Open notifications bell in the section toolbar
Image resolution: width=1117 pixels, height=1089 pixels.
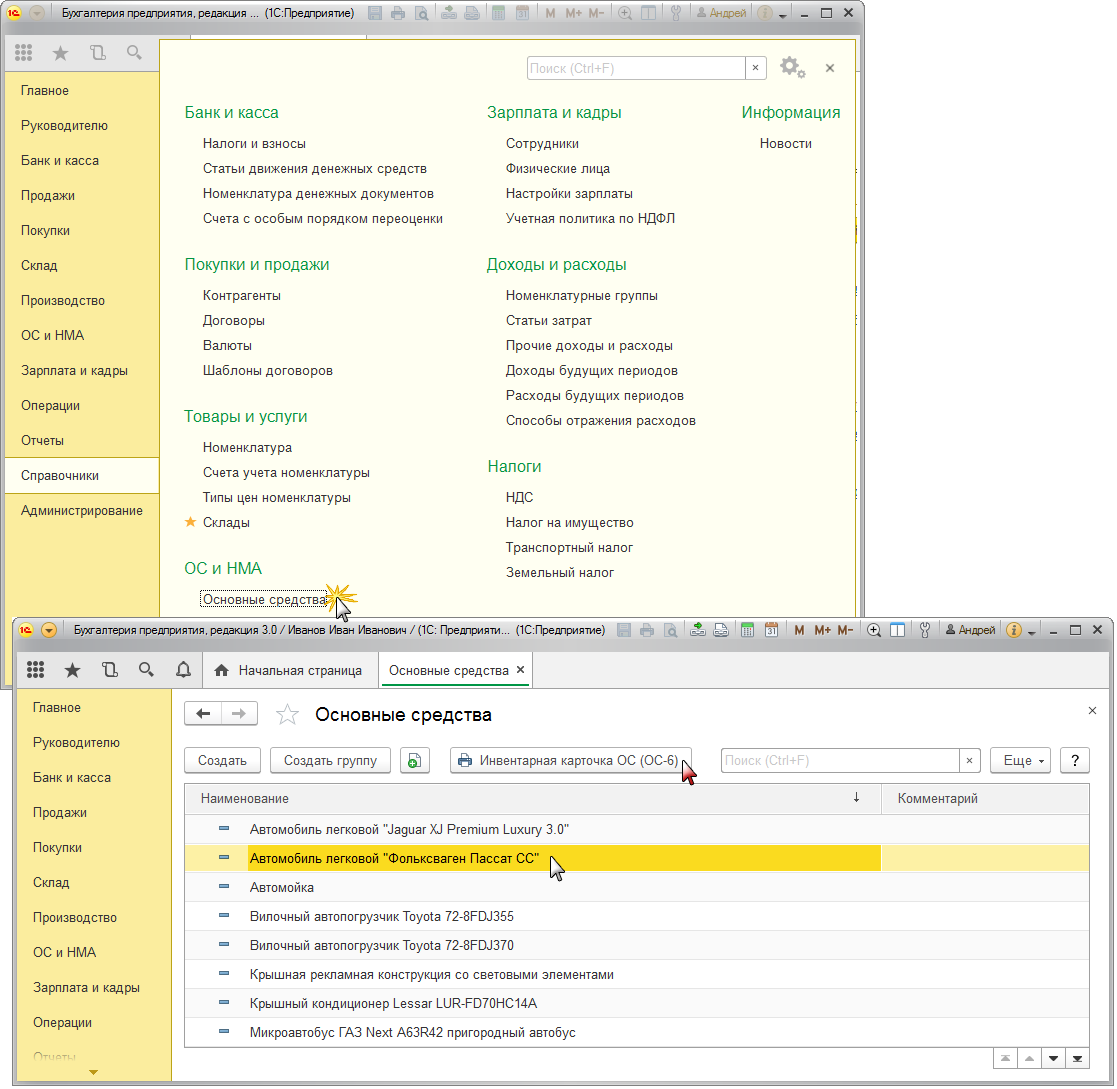[183, 670]
